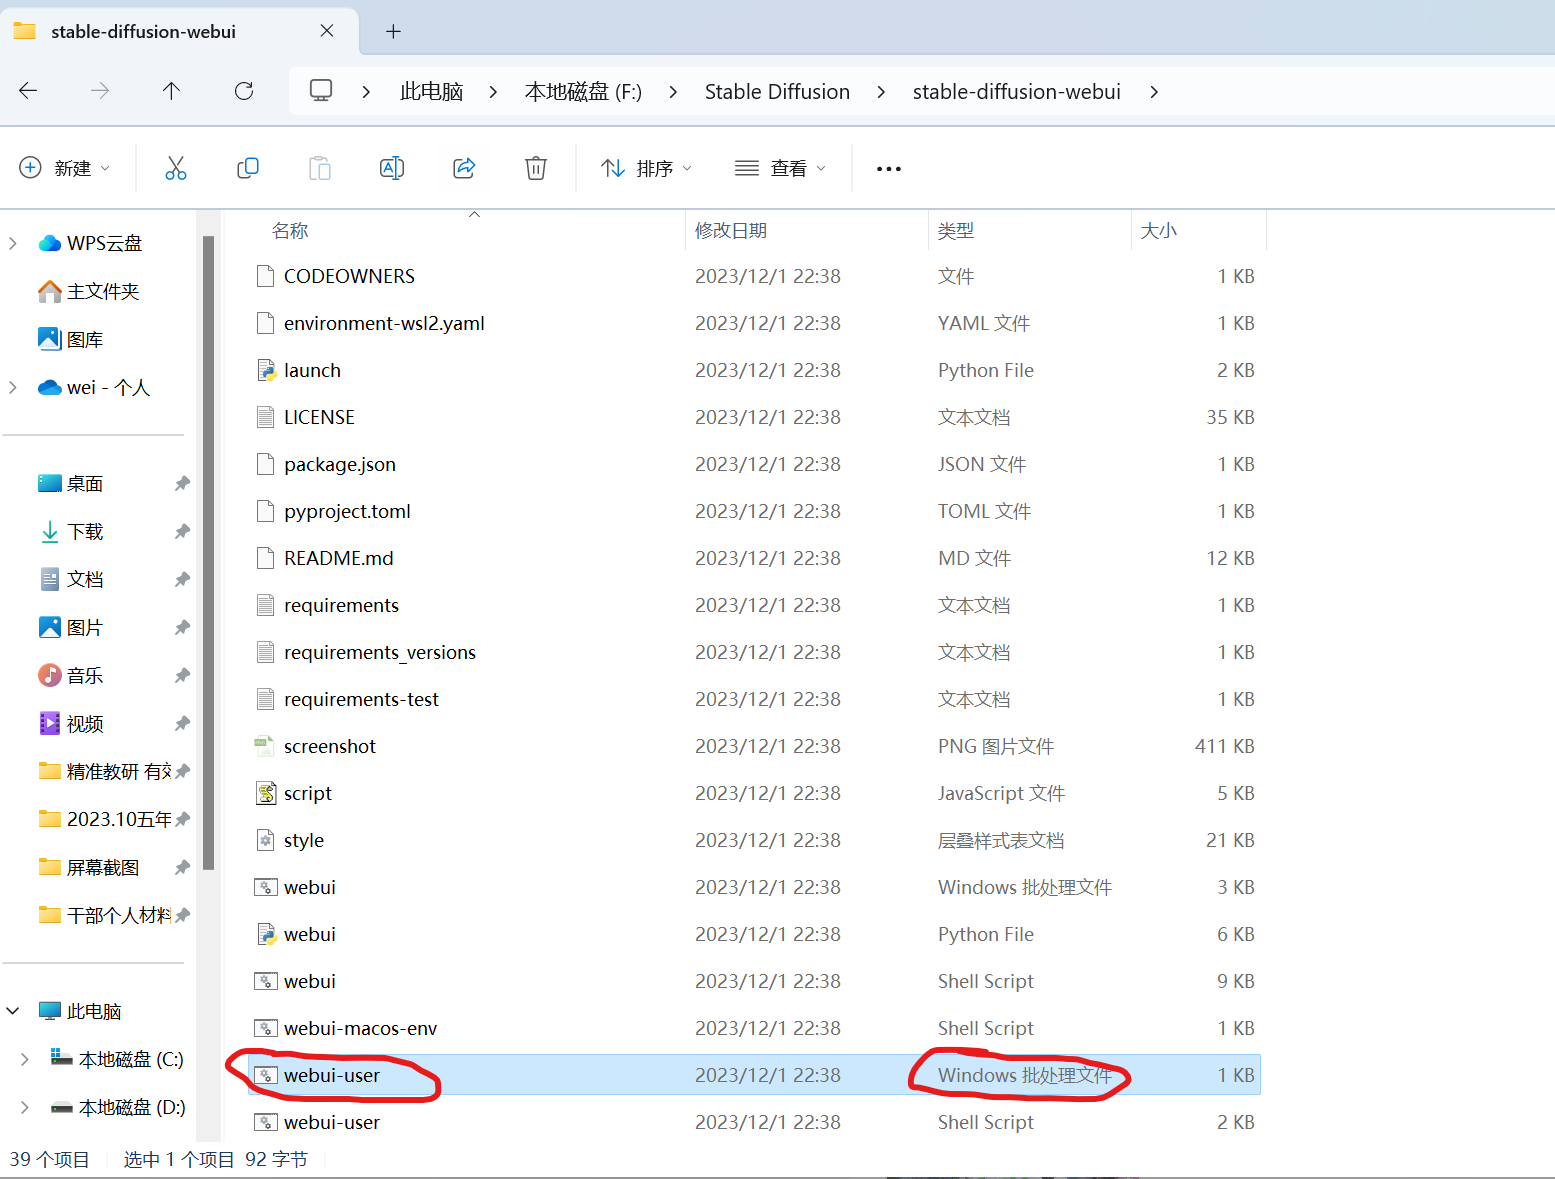1555x1179 pixels.
Task: Click the LICENSE text document icon
Action: click(265, 417)
